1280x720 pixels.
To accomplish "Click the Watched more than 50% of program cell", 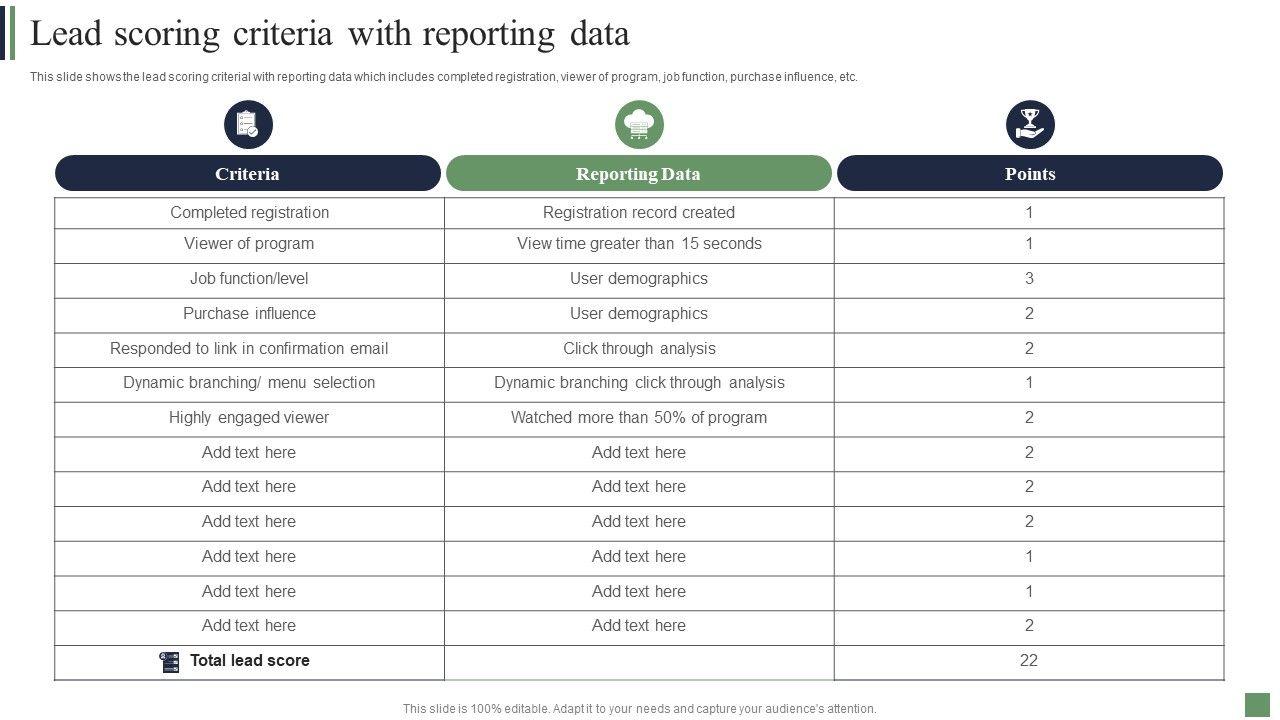I will pos(639,418).
